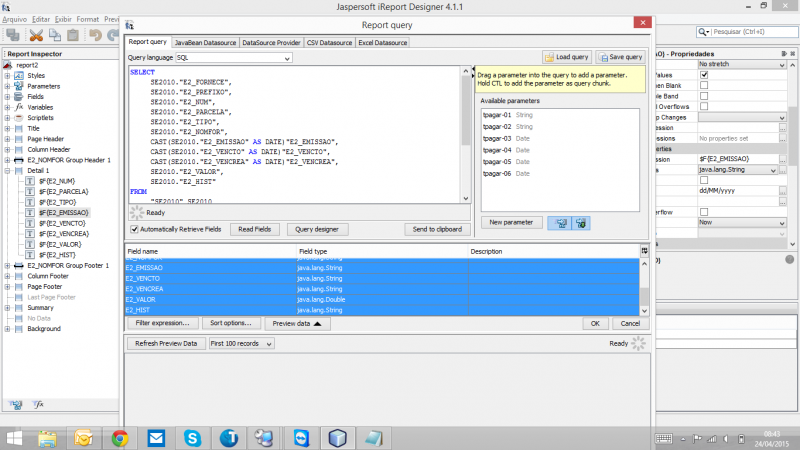800x450 pixels.
Task: Toggle the checked checkbox beside Values property
Action: (704, 75)
